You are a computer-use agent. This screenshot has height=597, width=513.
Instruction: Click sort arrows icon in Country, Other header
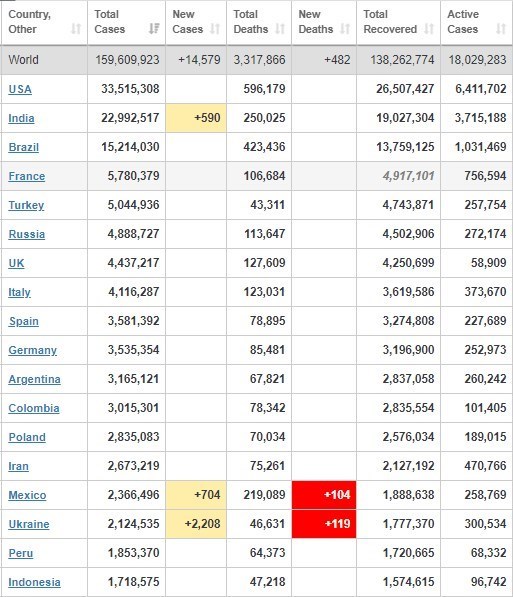point(76,29)
